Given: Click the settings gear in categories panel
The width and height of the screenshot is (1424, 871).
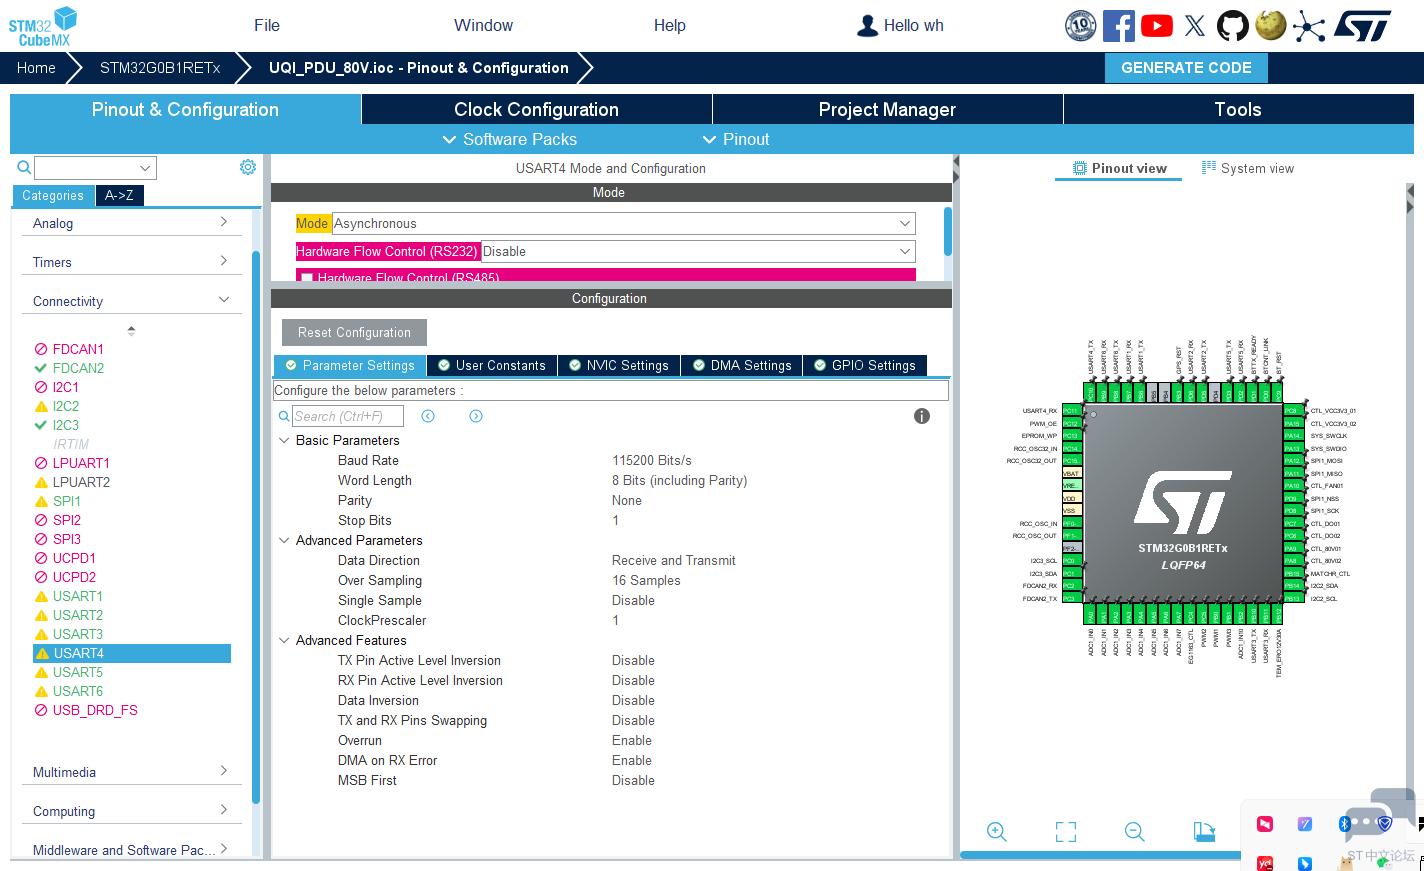Looking at the screenshot, I should pyautogui.click(x=248, y=167).
